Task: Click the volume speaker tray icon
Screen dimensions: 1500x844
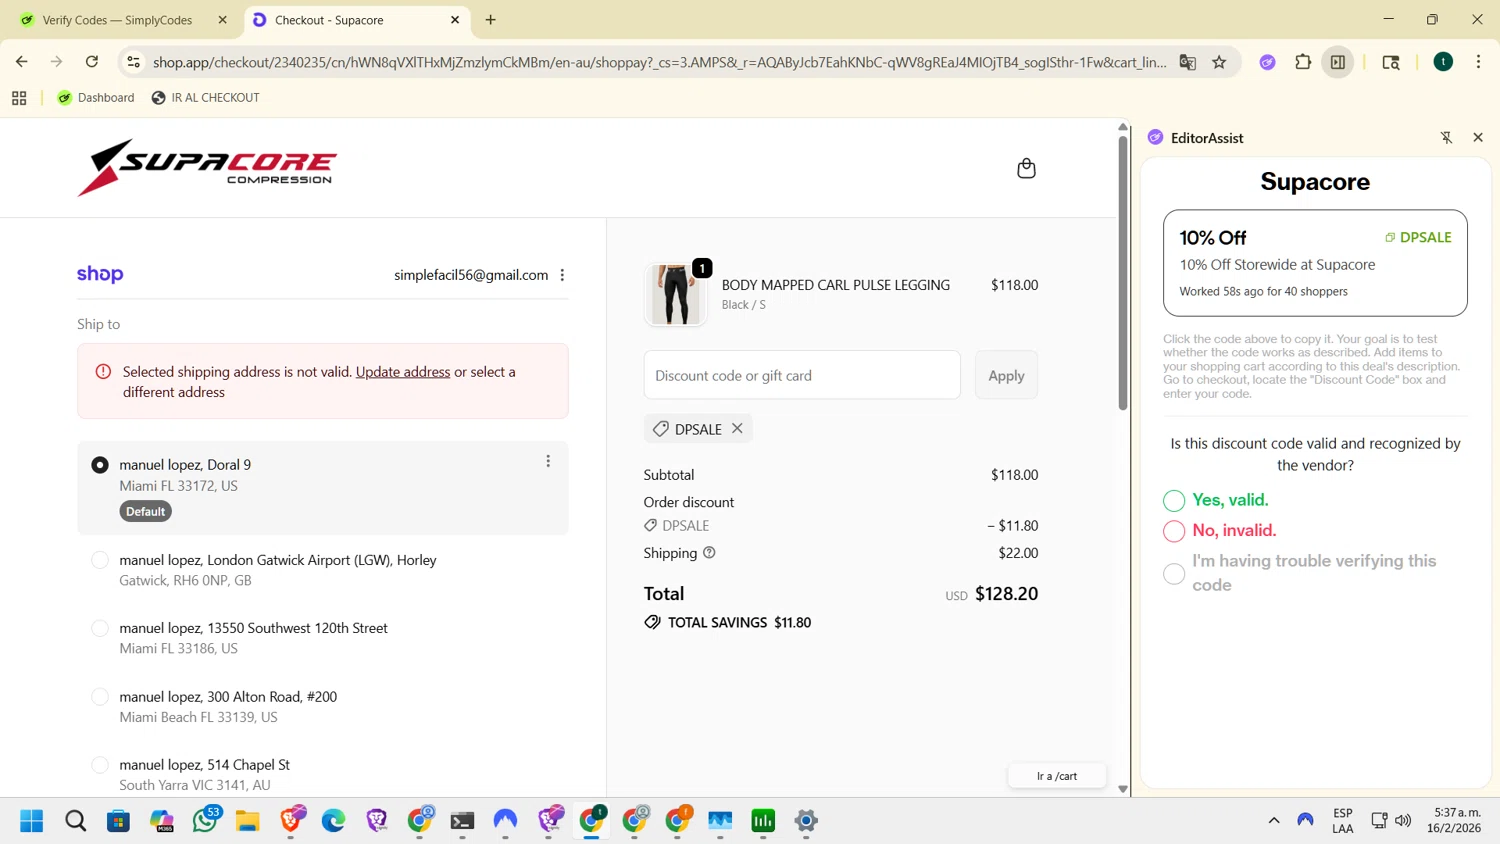Action: tap(1403, 821)
